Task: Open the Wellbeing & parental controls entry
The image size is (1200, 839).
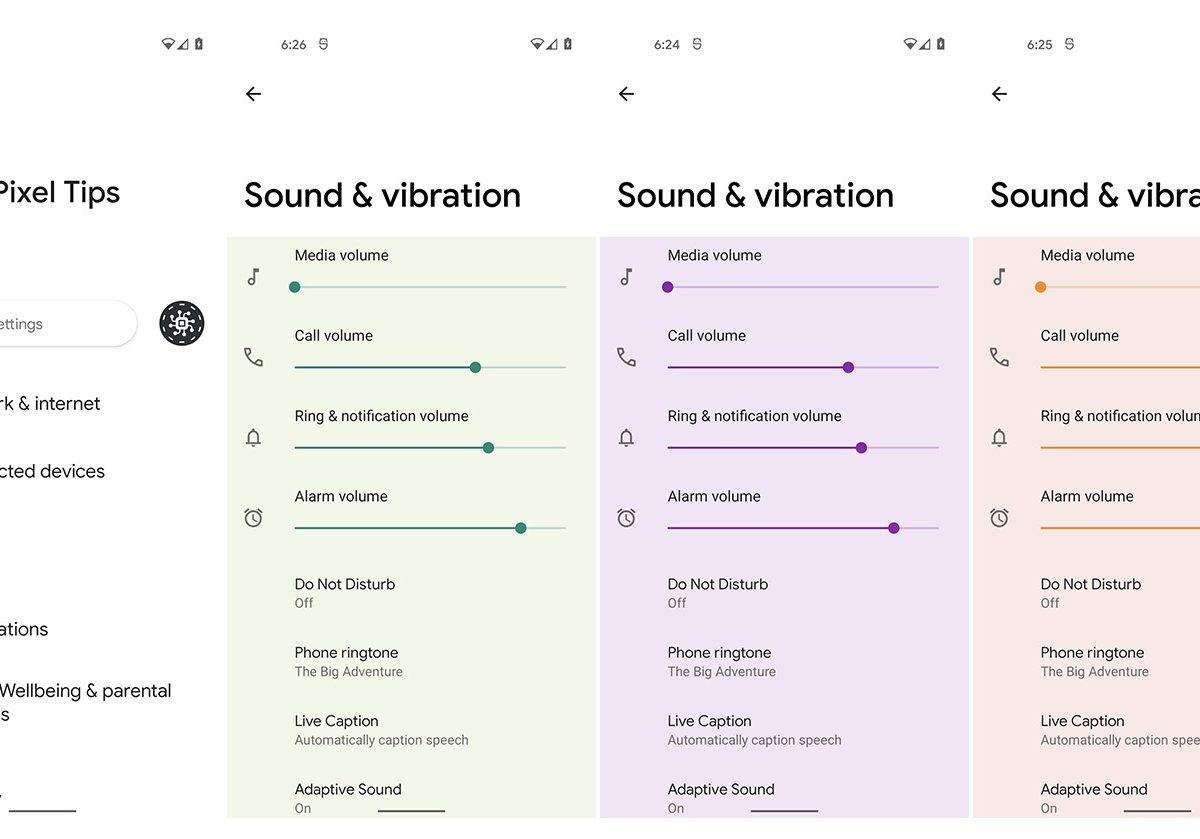Action: pyautogui.click(x=85, y=701)
